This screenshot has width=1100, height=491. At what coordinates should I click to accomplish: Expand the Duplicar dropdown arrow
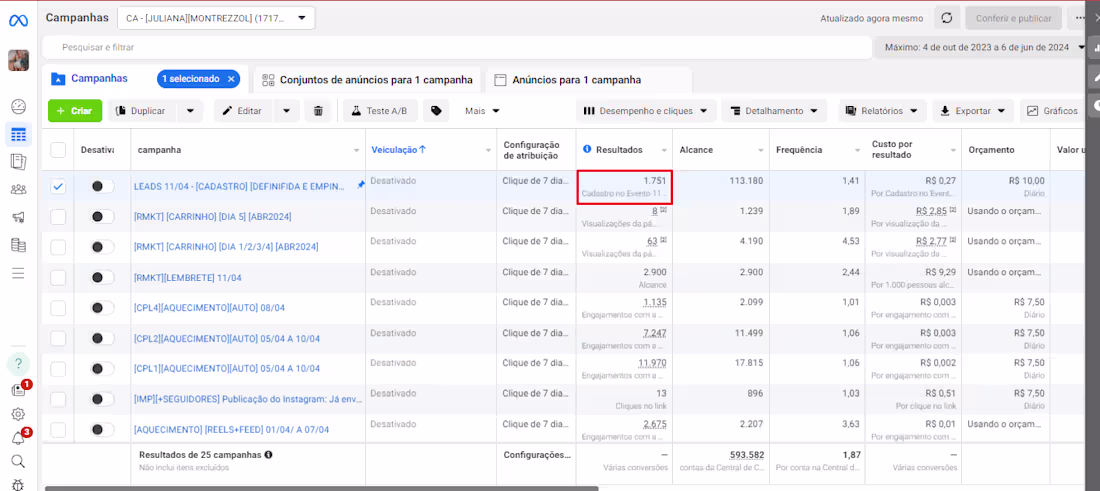coord(189,111)
